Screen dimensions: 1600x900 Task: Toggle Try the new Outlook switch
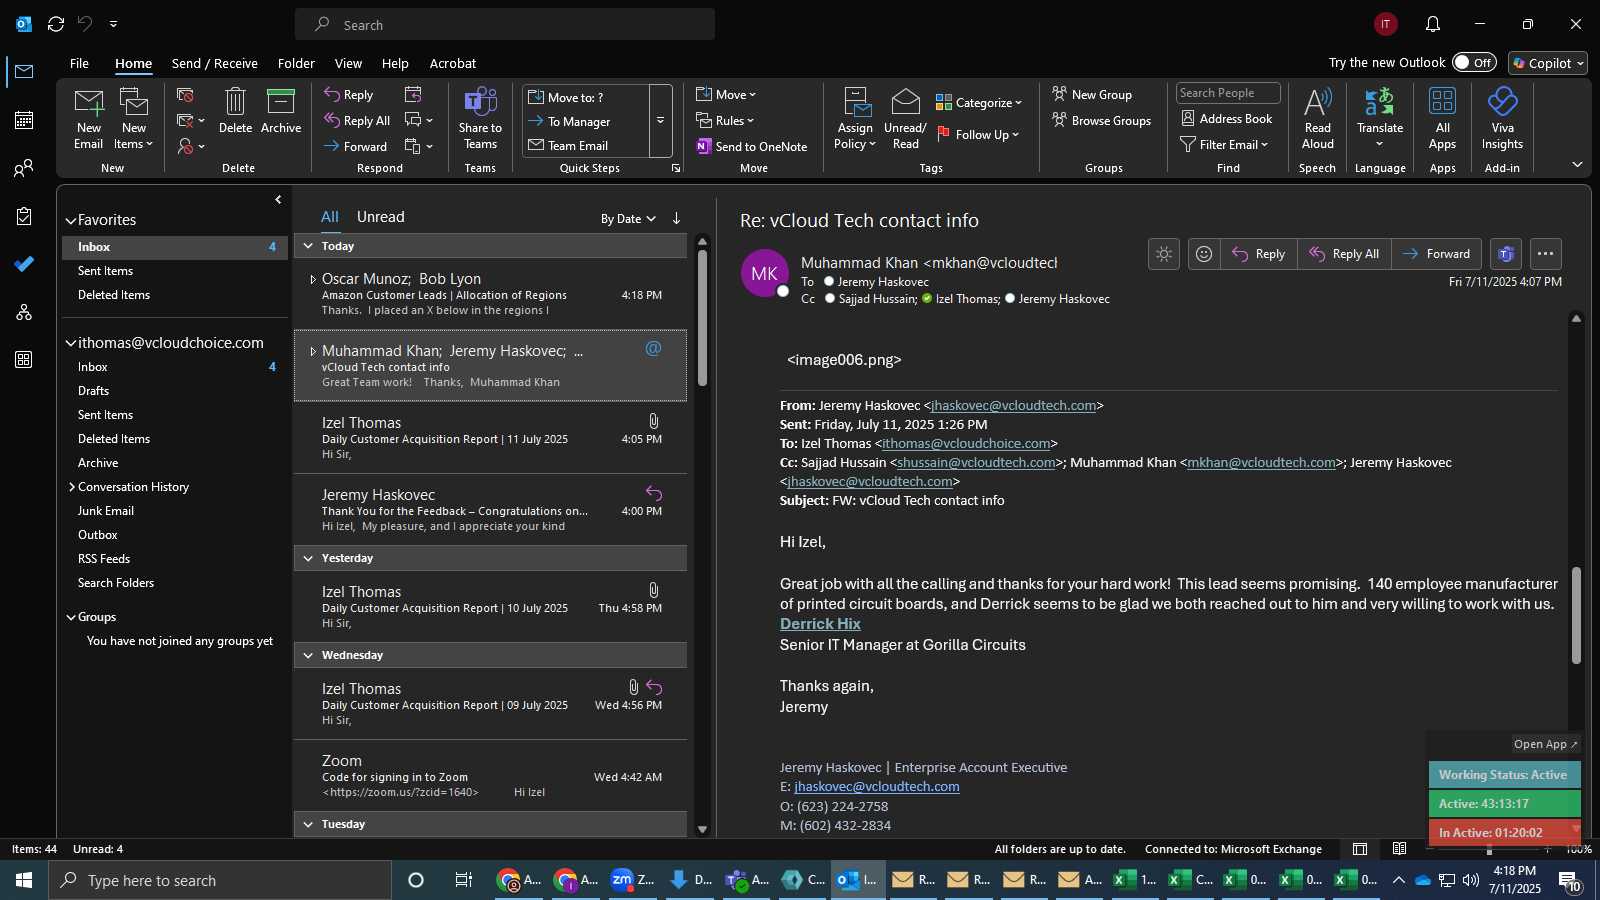coord(1474,62)
